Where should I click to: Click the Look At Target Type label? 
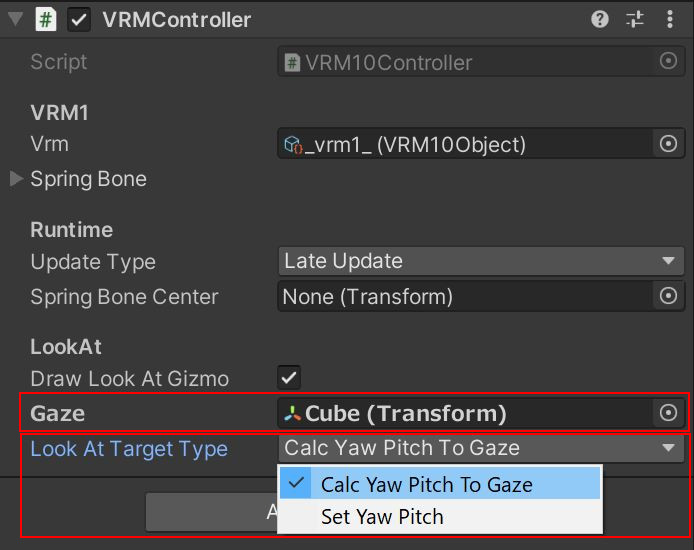point(129,449)
